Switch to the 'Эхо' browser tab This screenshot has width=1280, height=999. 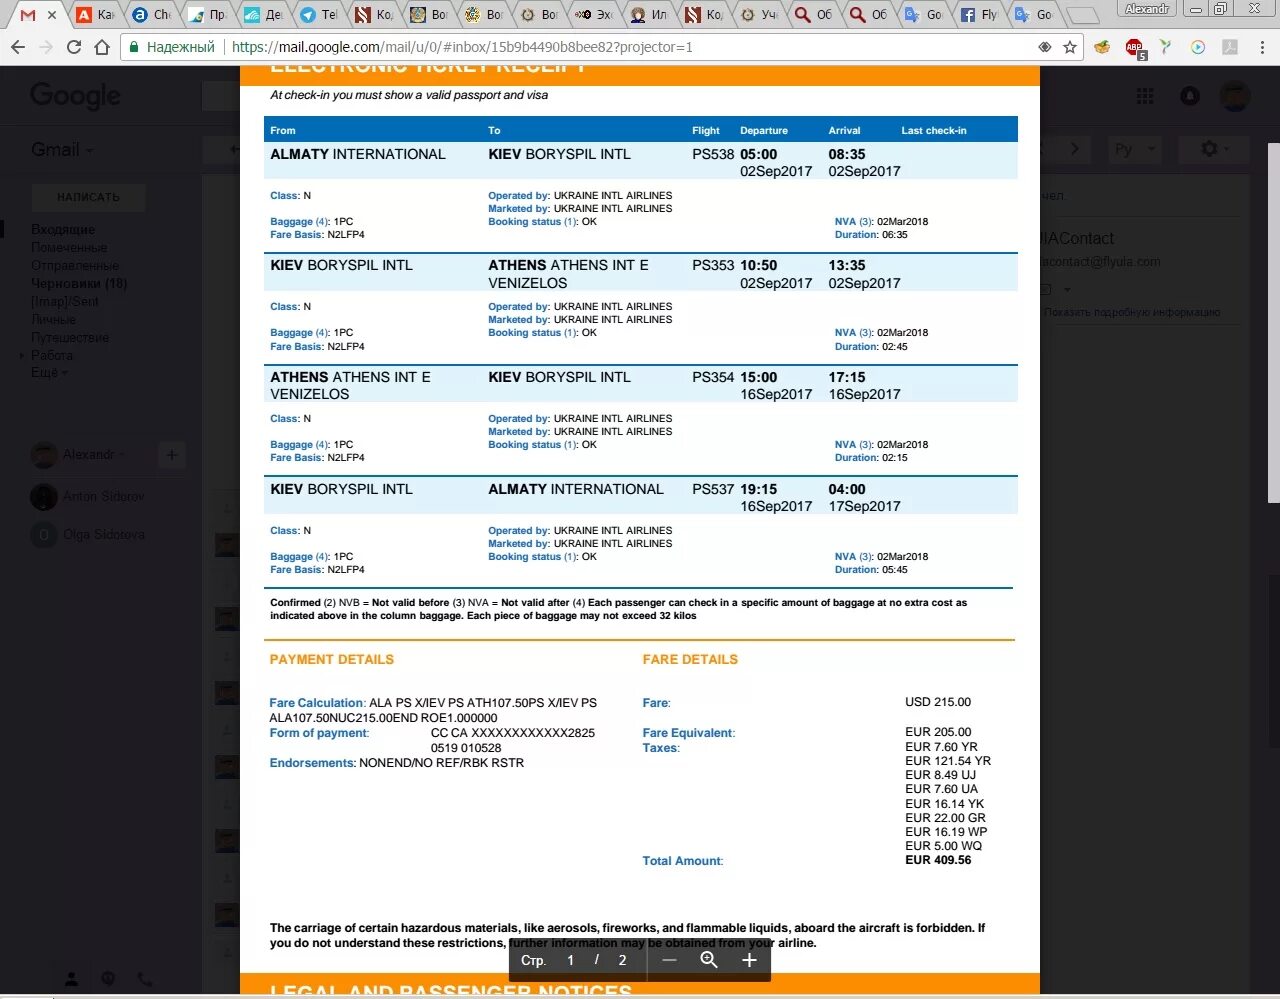pyautogui.click(x=594, y=15)
